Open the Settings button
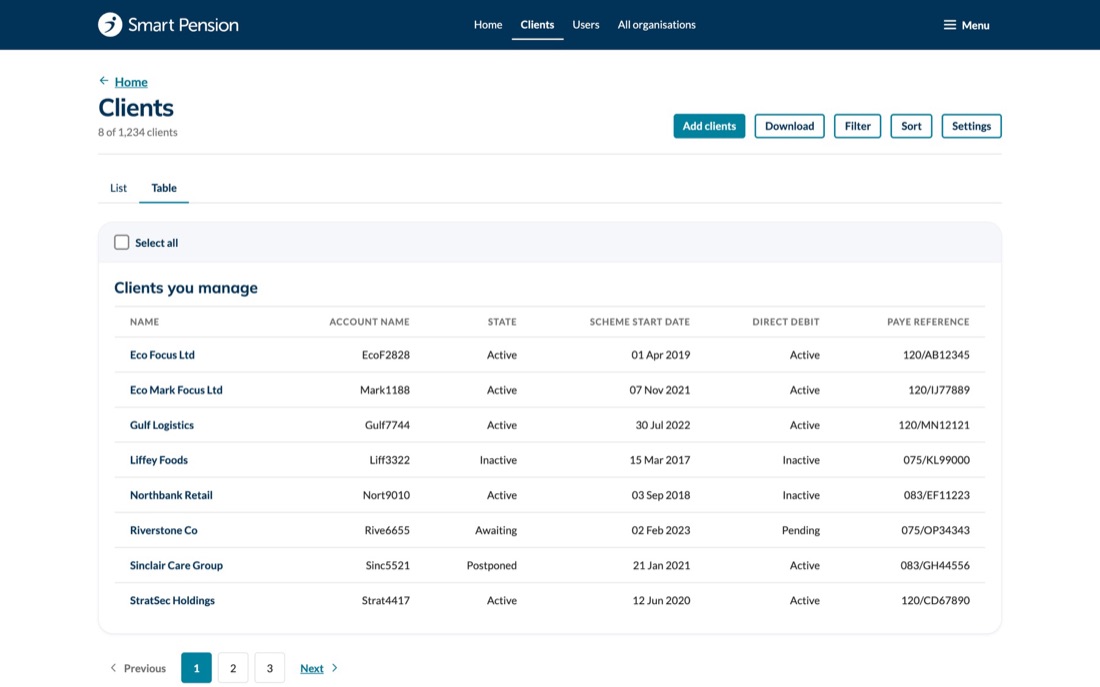 tap(972, 126)
